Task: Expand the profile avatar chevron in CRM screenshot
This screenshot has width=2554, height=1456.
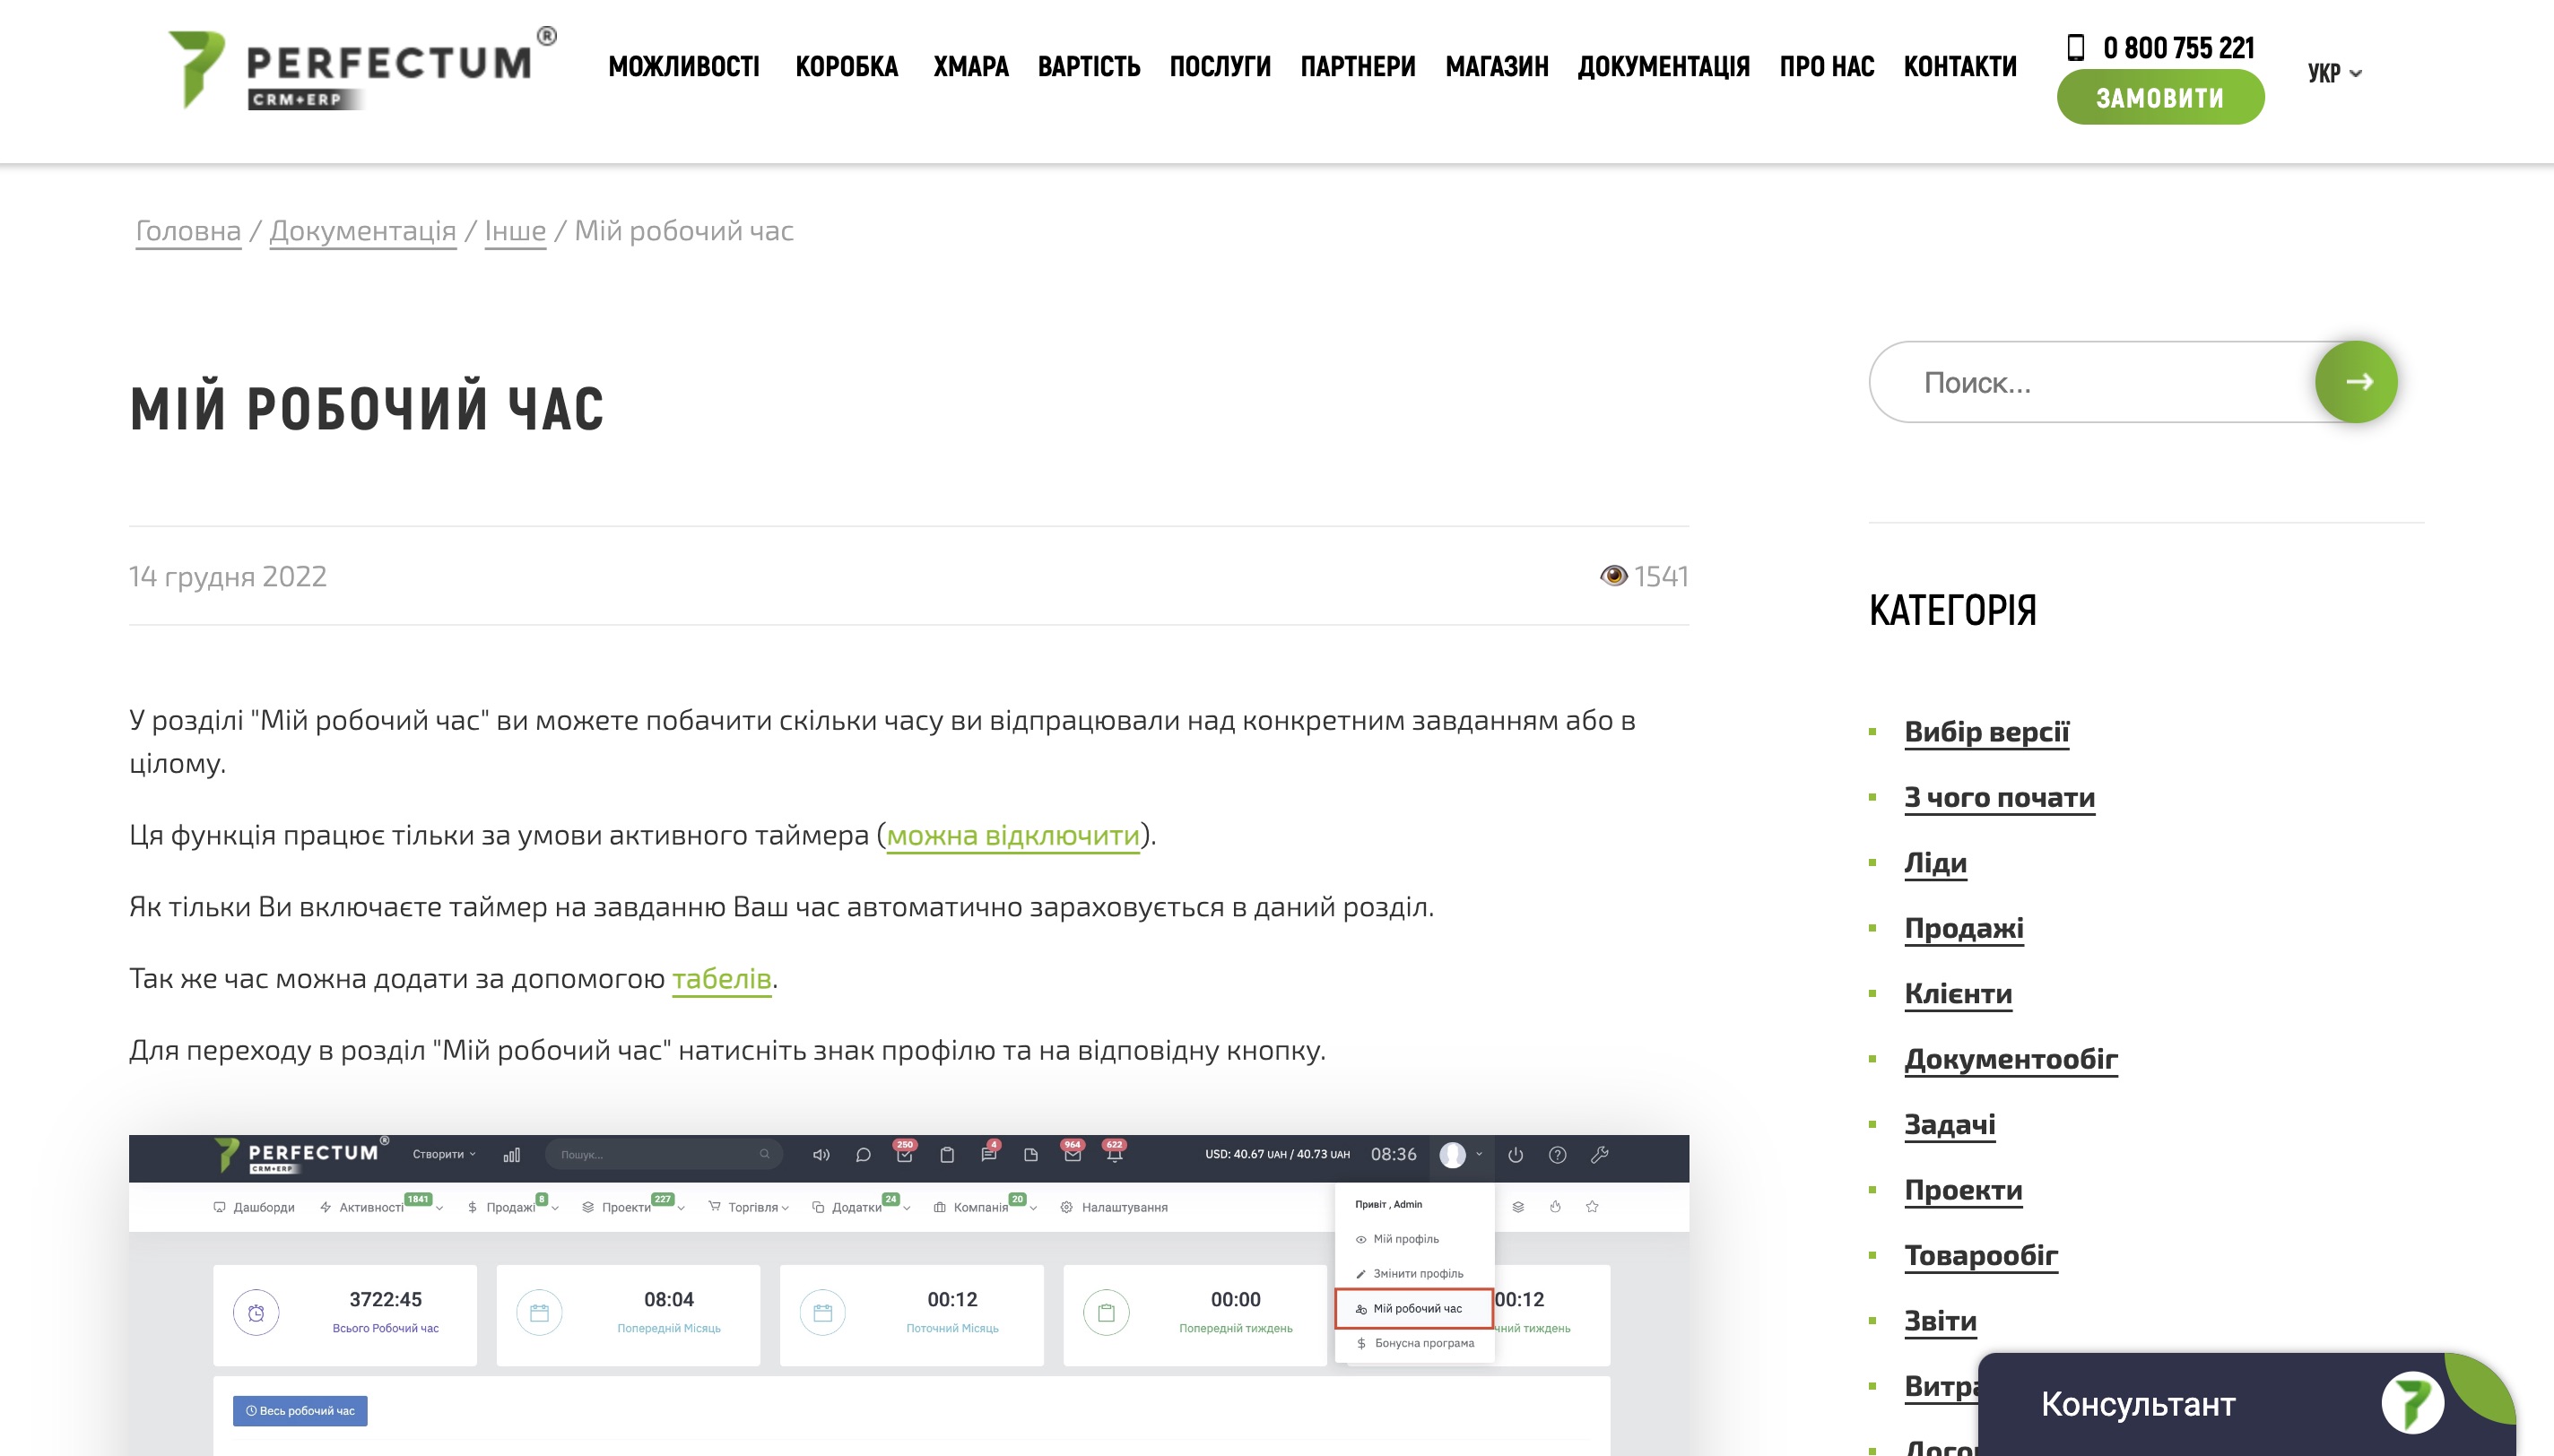Action: pyautogui.click(x=1479, y=1154)
